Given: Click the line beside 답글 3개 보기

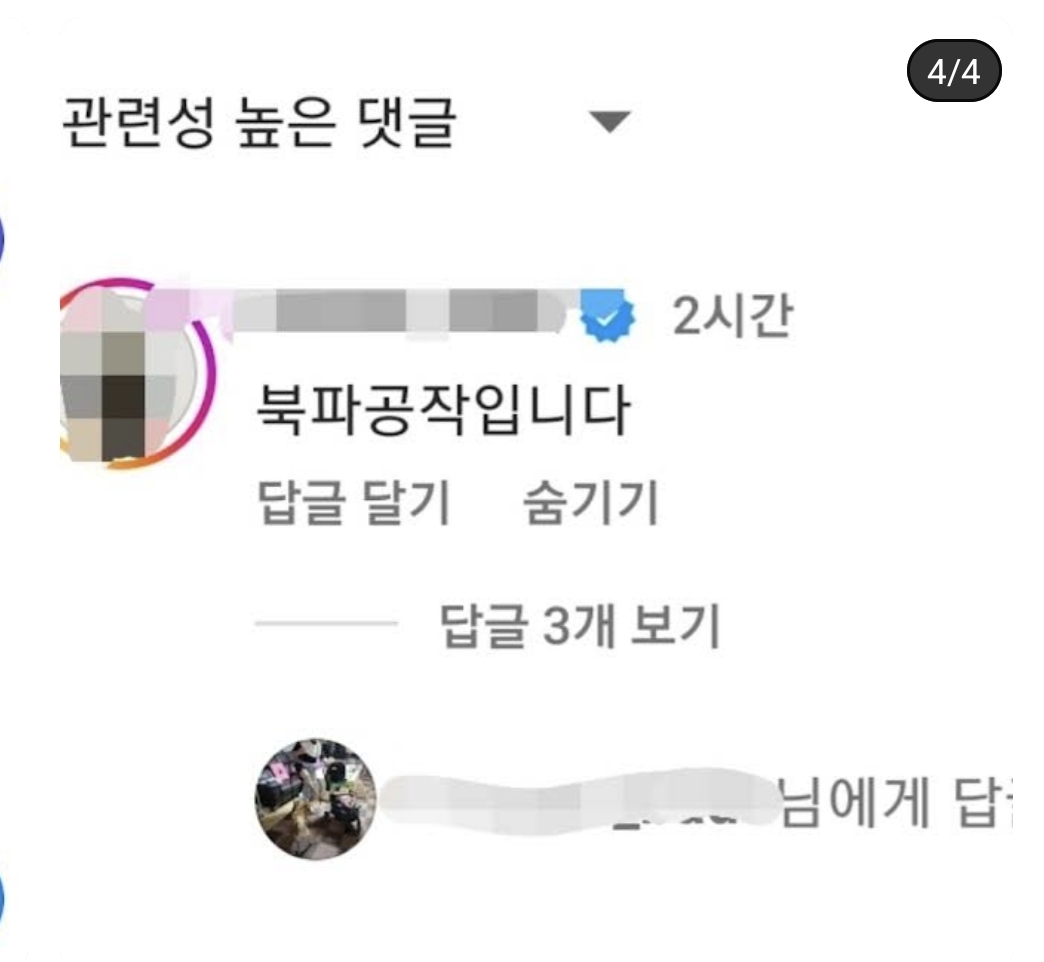Looking at the screenshot, I should (x=326, y=623).
